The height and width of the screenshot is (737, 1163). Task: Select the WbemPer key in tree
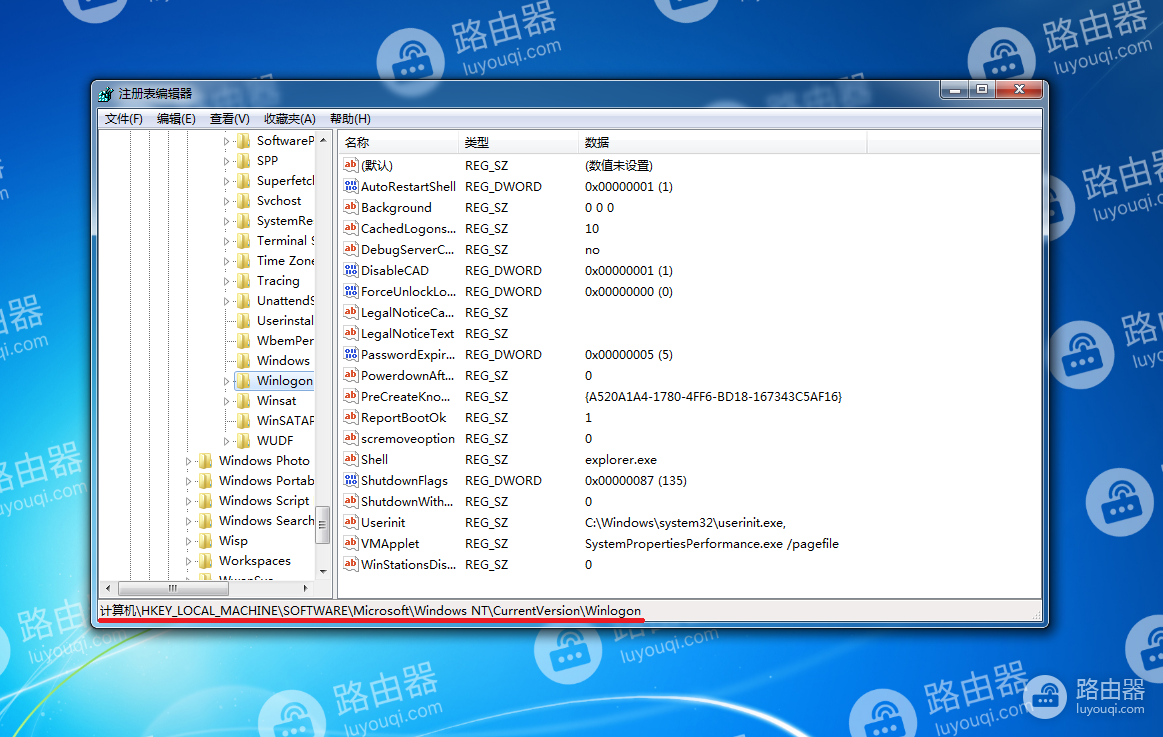pos(285,340)
